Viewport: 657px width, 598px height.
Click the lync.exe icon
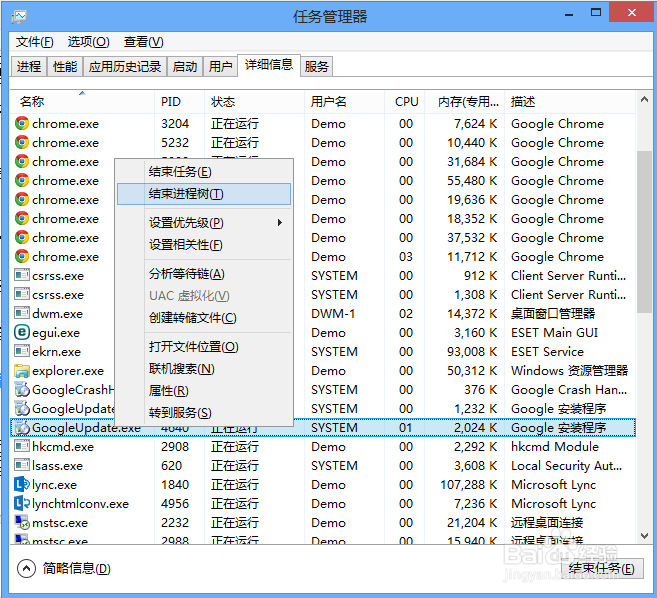click(x=22, y=484)
